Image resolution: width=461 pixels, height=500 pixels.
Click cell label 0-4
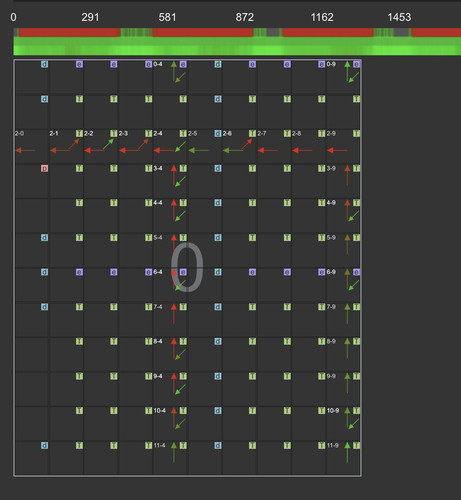click(x=158, y=64)
